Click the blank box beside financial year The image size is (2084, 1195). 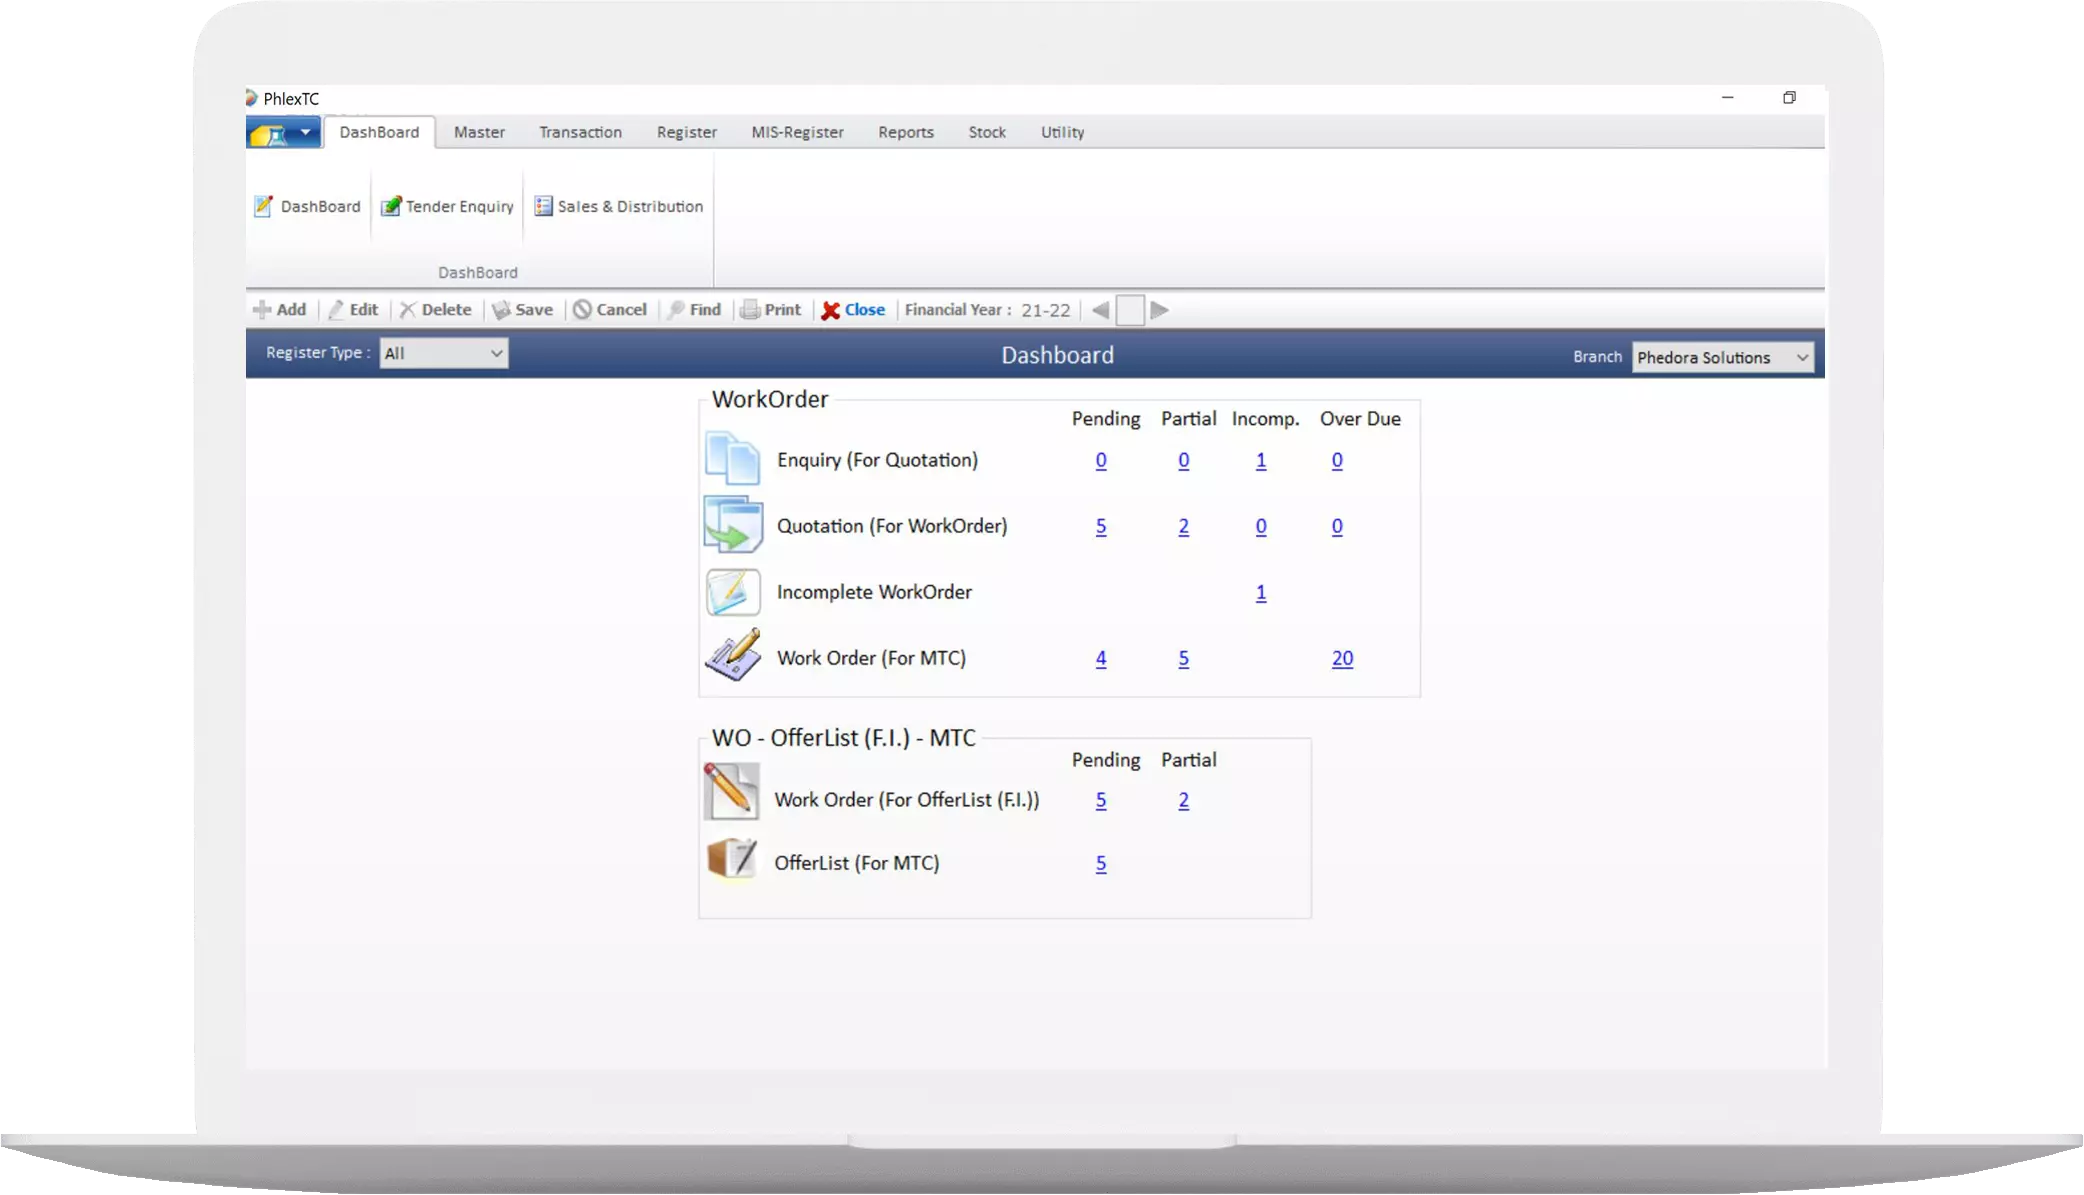[1130, 310]
